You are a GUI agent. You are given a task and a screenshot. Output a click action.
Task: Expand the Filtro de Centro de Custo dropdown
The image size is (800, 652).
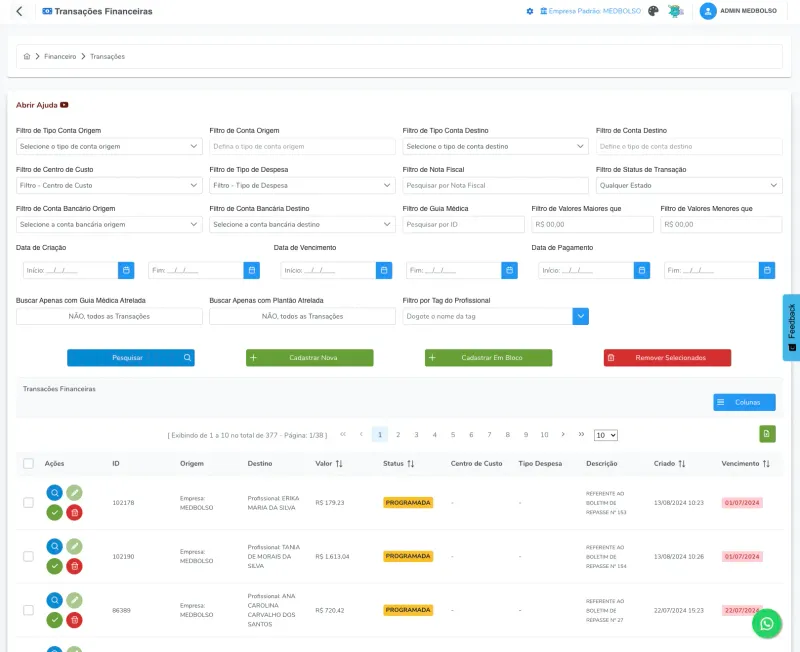109,185
